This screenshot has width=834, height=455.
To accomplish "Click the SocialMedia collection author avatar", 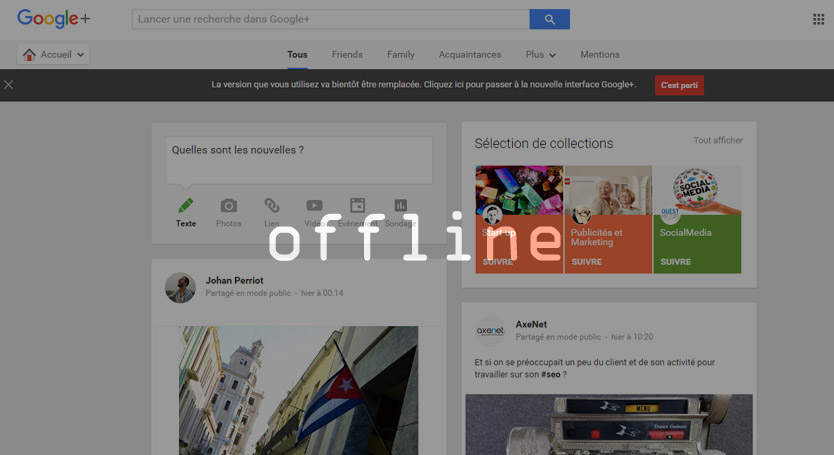I will point(670,215).
